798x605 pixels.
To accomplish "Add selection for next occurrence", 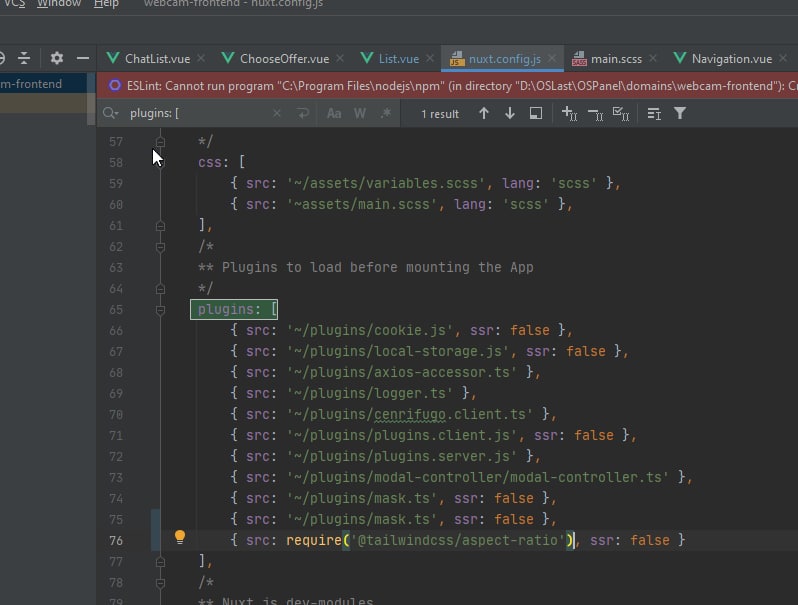I will 569,113.
